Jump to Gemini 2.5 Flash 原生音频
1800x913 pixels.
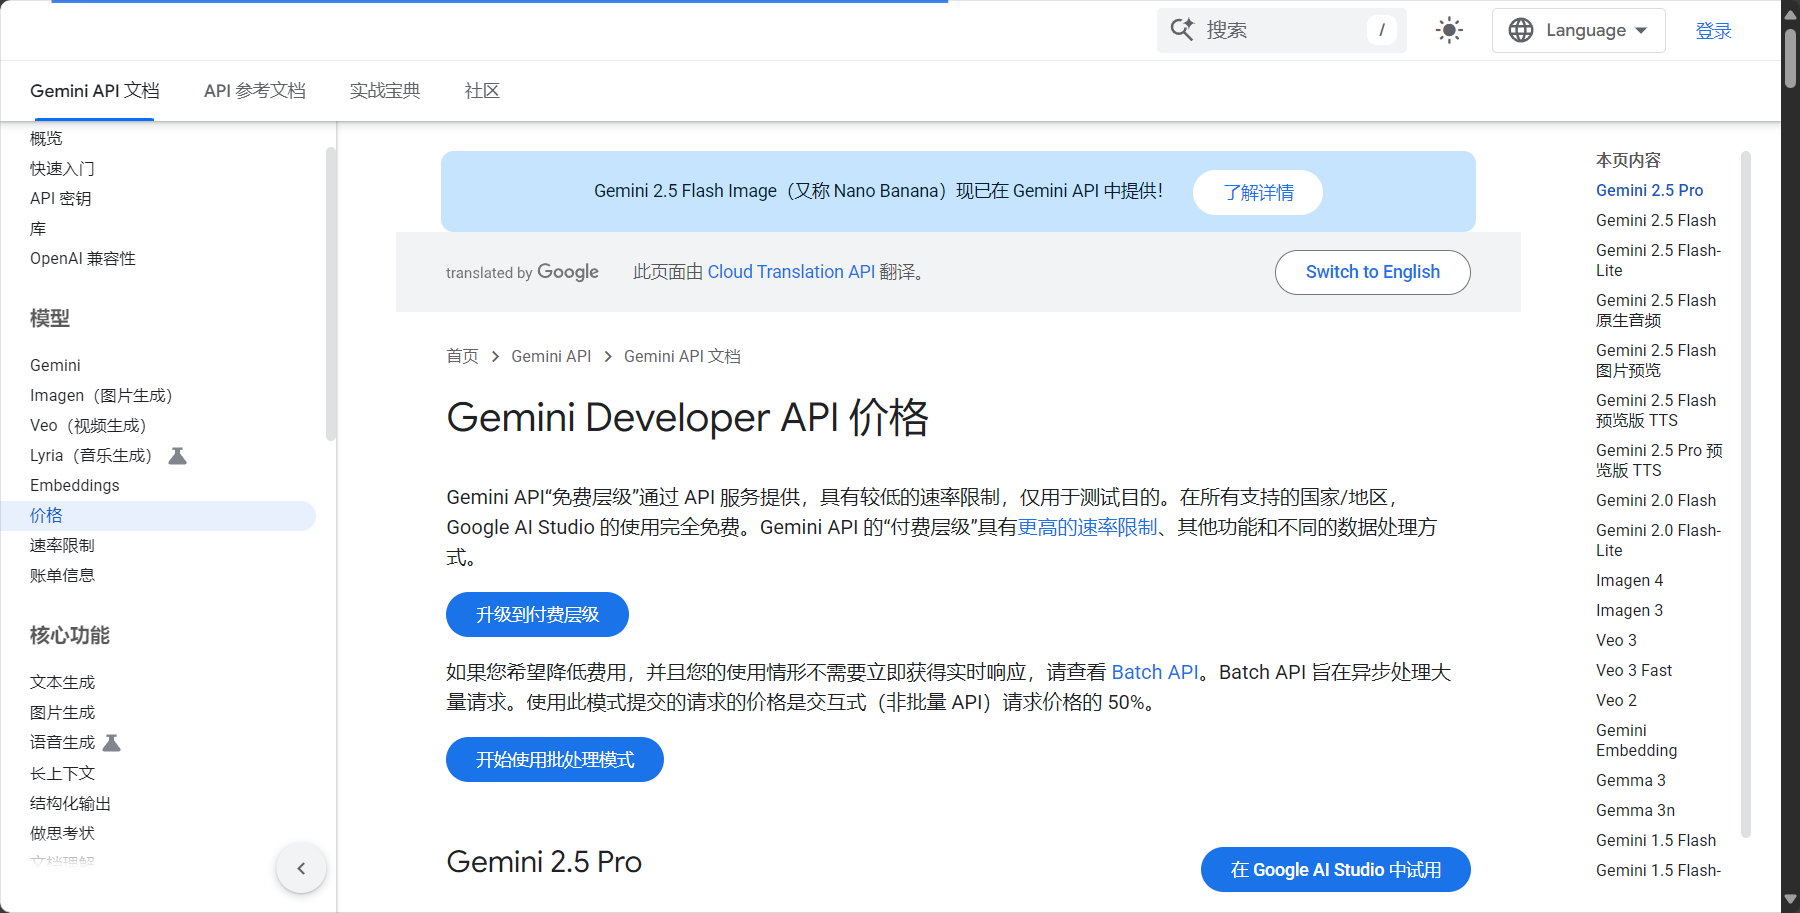tap(1656, 311)
